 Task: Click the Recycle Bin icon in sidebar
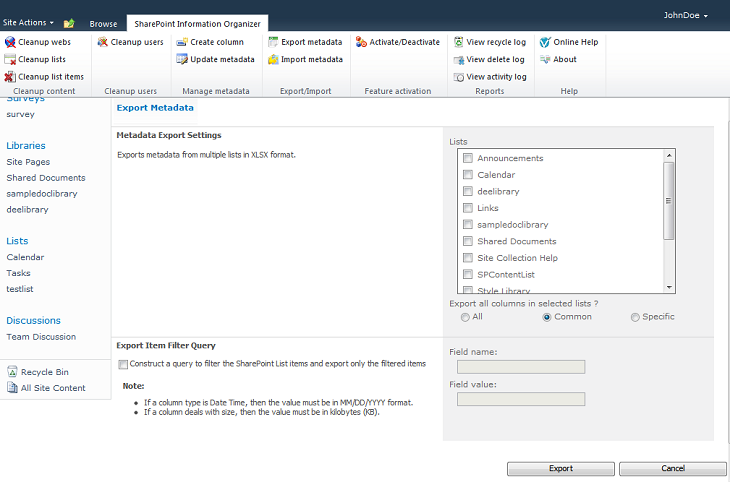point(13,372)
